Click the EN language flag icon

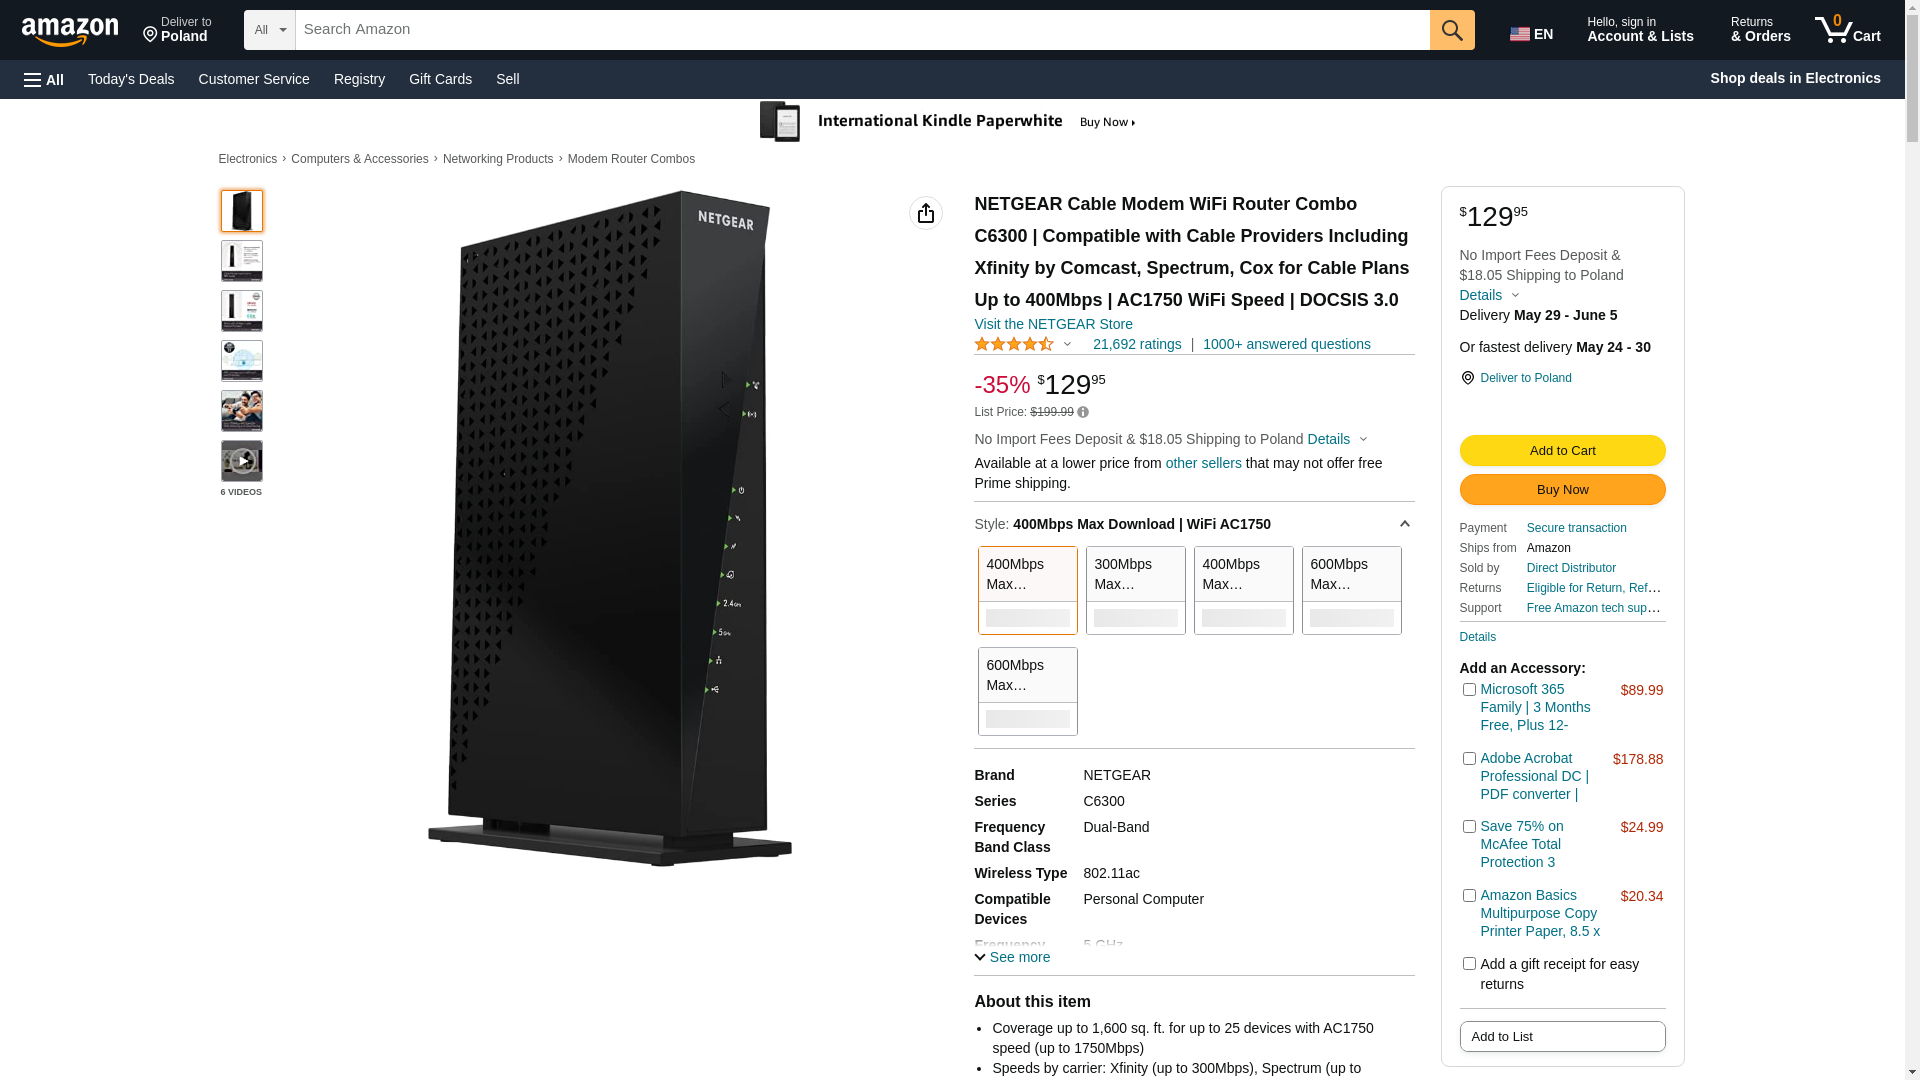(x=1520, y=34)
